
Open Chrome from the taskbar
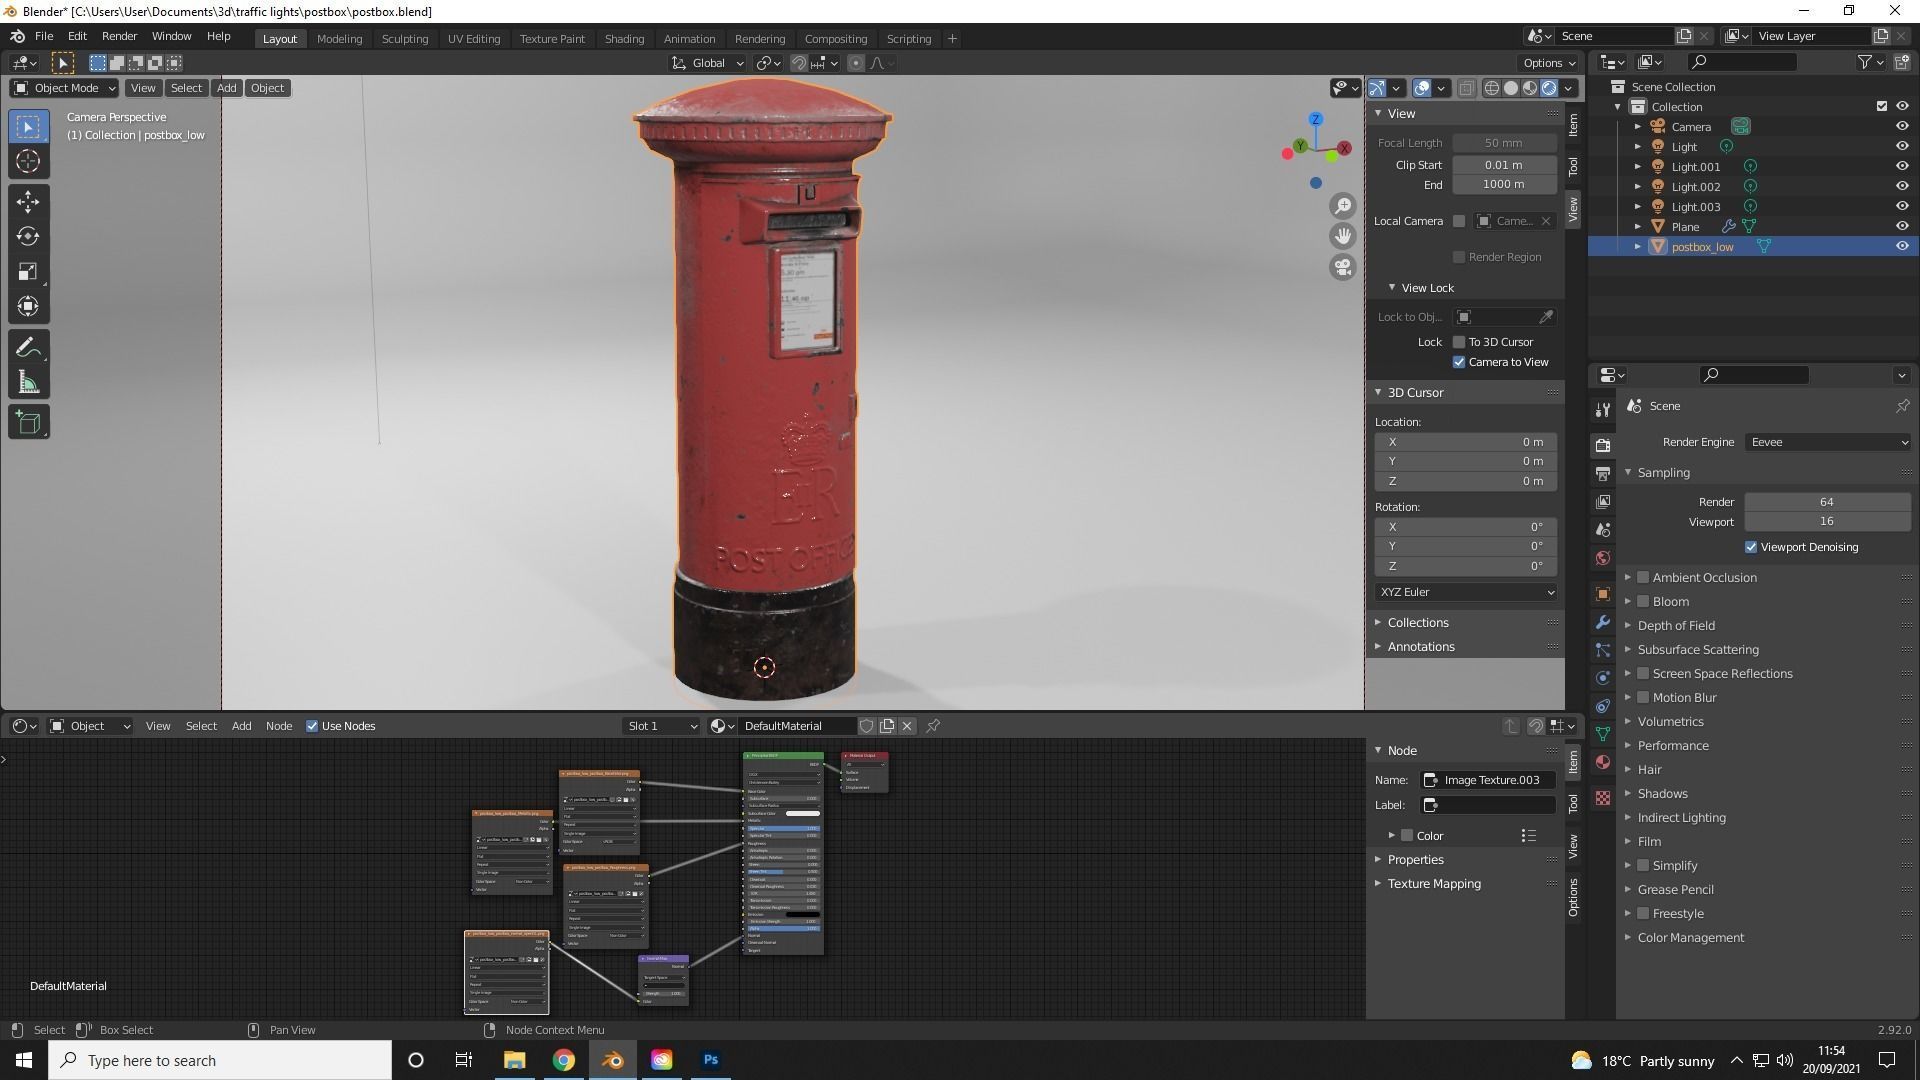click(564, 1060)
